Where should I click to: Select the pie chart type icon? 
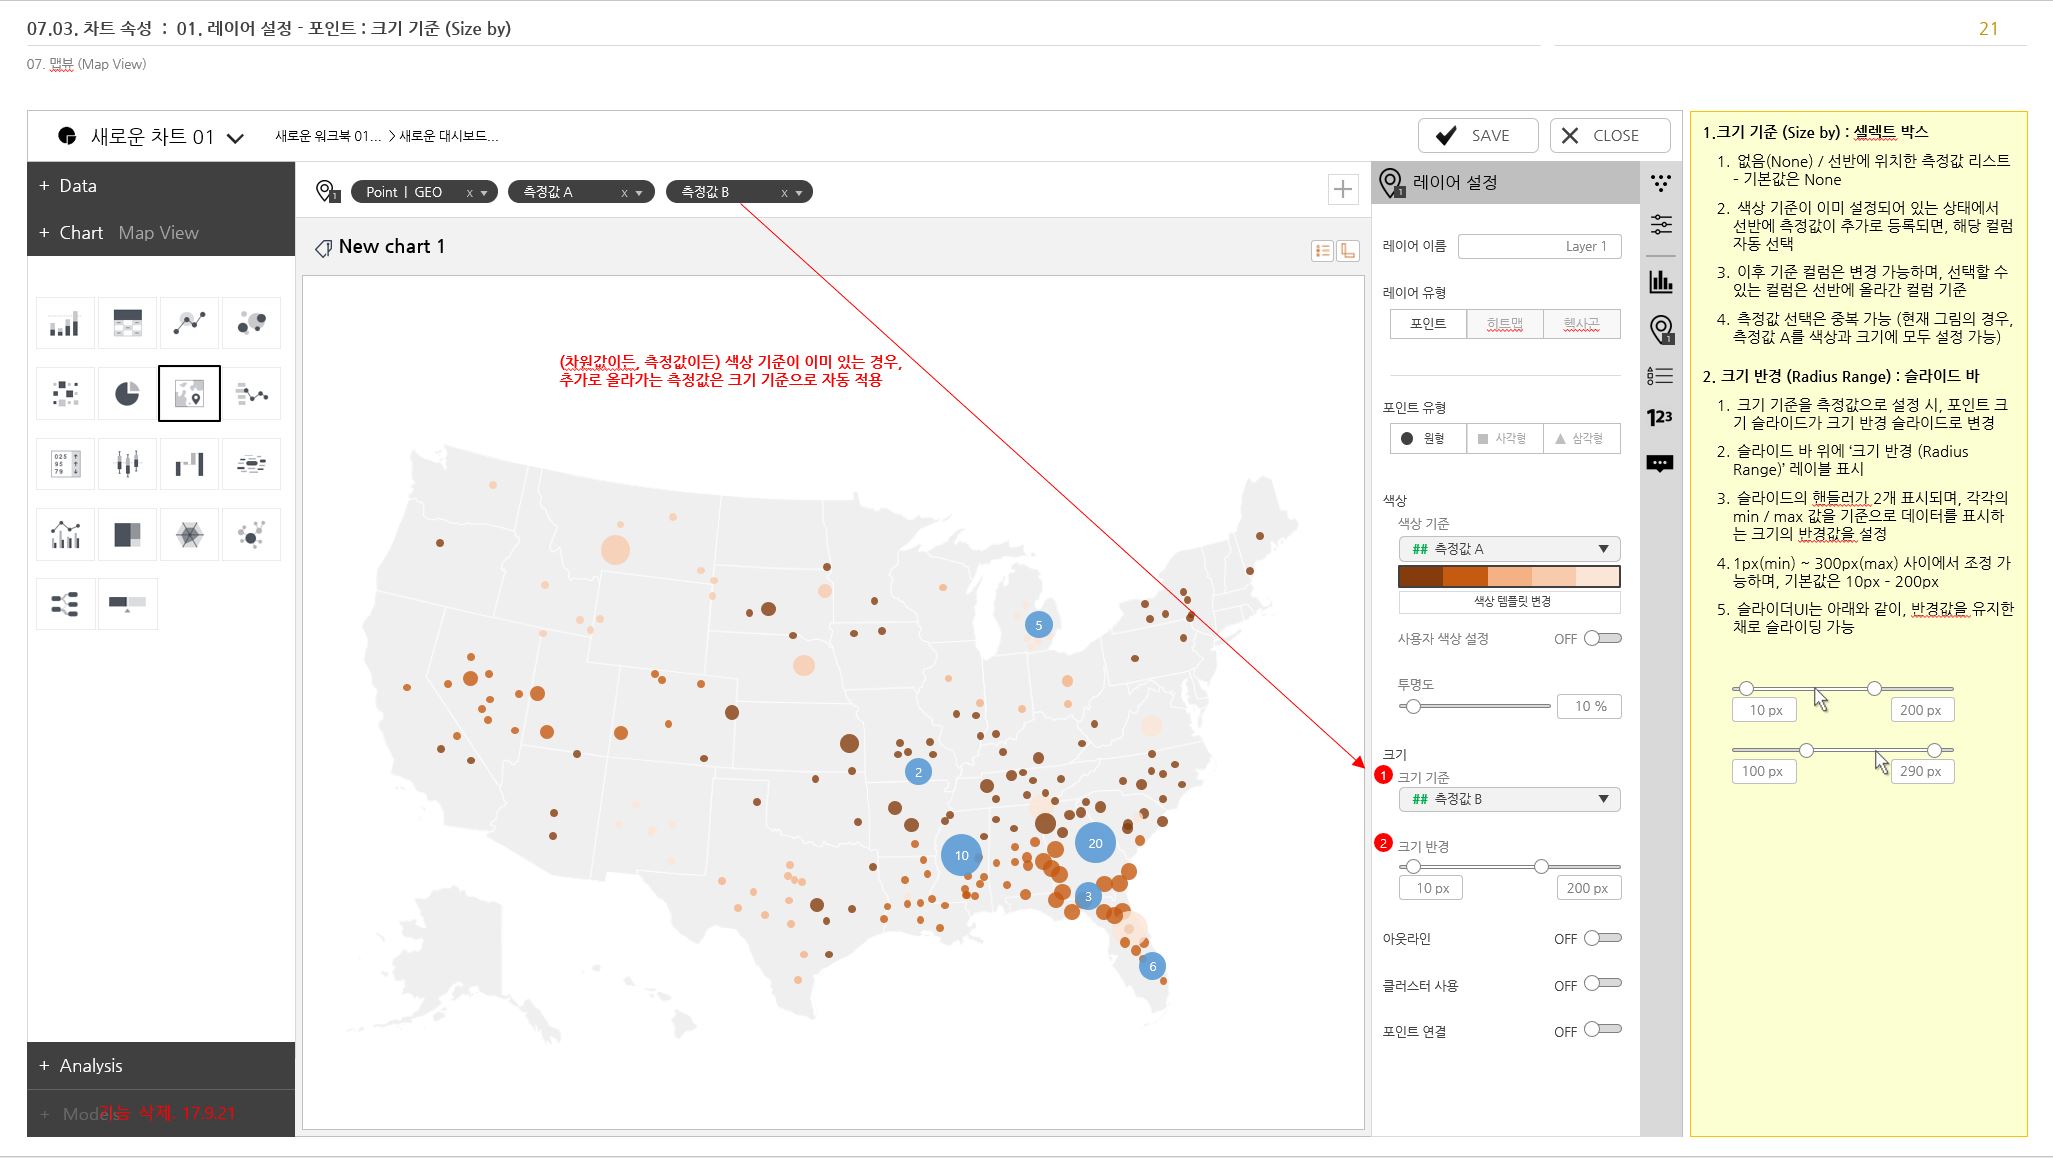127,393
